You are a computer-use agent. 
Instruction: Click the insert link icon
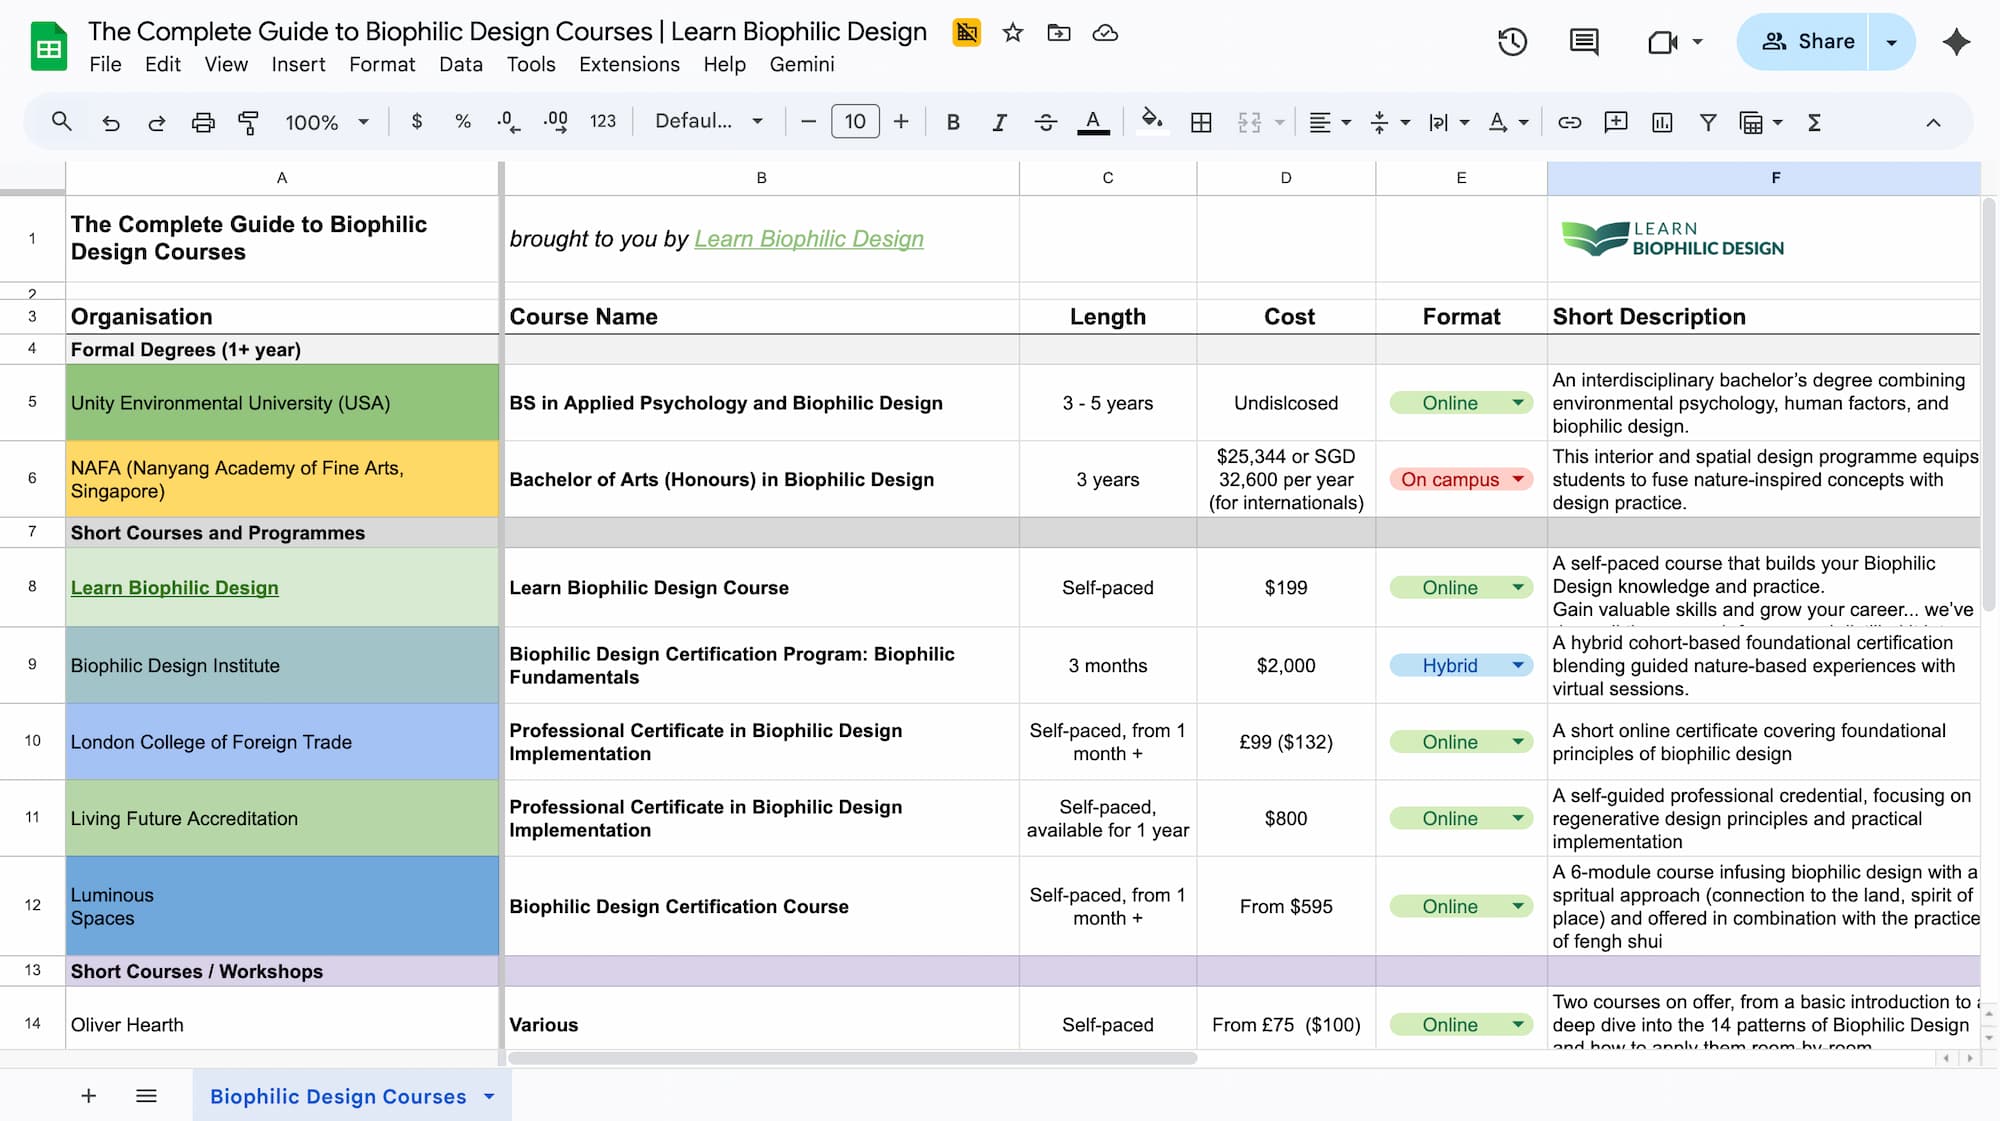(x=1569, y=122)
